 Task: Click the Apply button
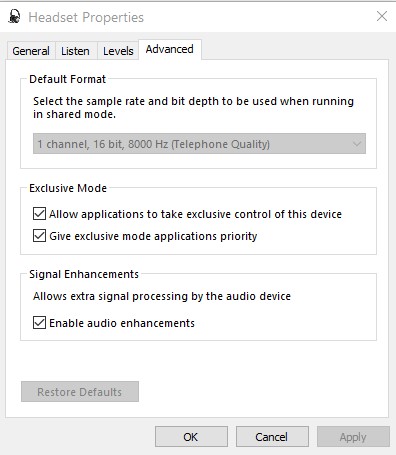click(x=353, y=437)
